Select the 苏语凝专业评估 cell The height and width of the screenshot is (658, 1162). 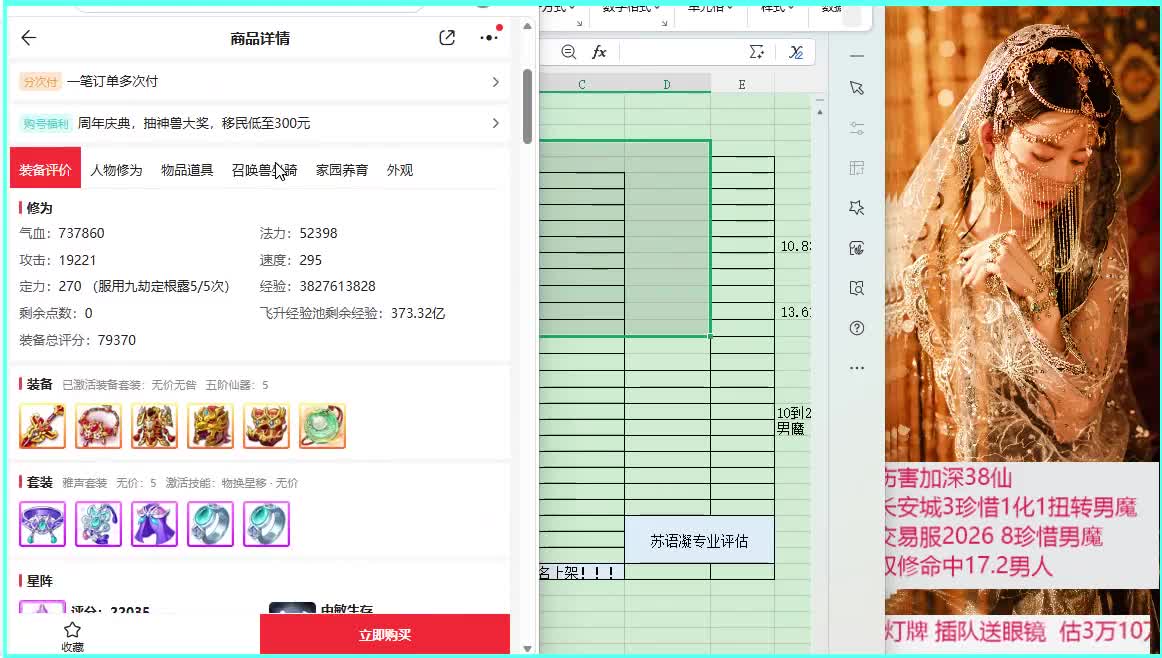699,542
